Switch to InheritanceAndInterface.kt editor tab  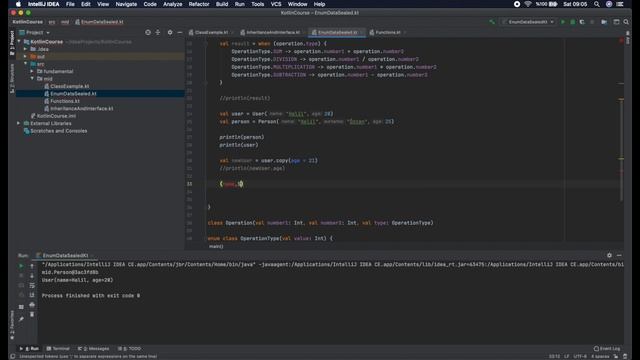pos(273,32)
